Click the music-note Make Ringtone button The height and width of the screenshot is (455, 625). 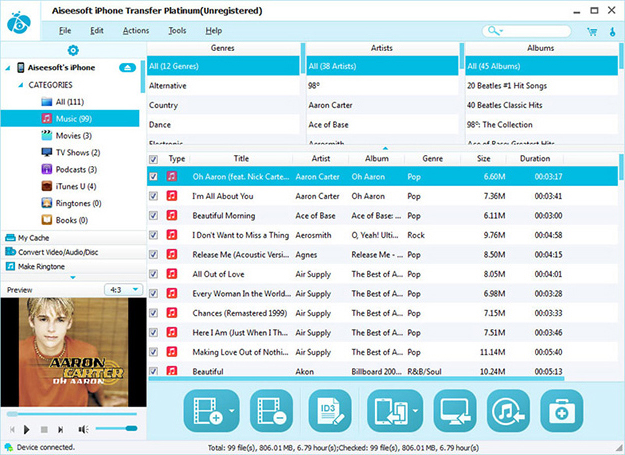[508, 411]
